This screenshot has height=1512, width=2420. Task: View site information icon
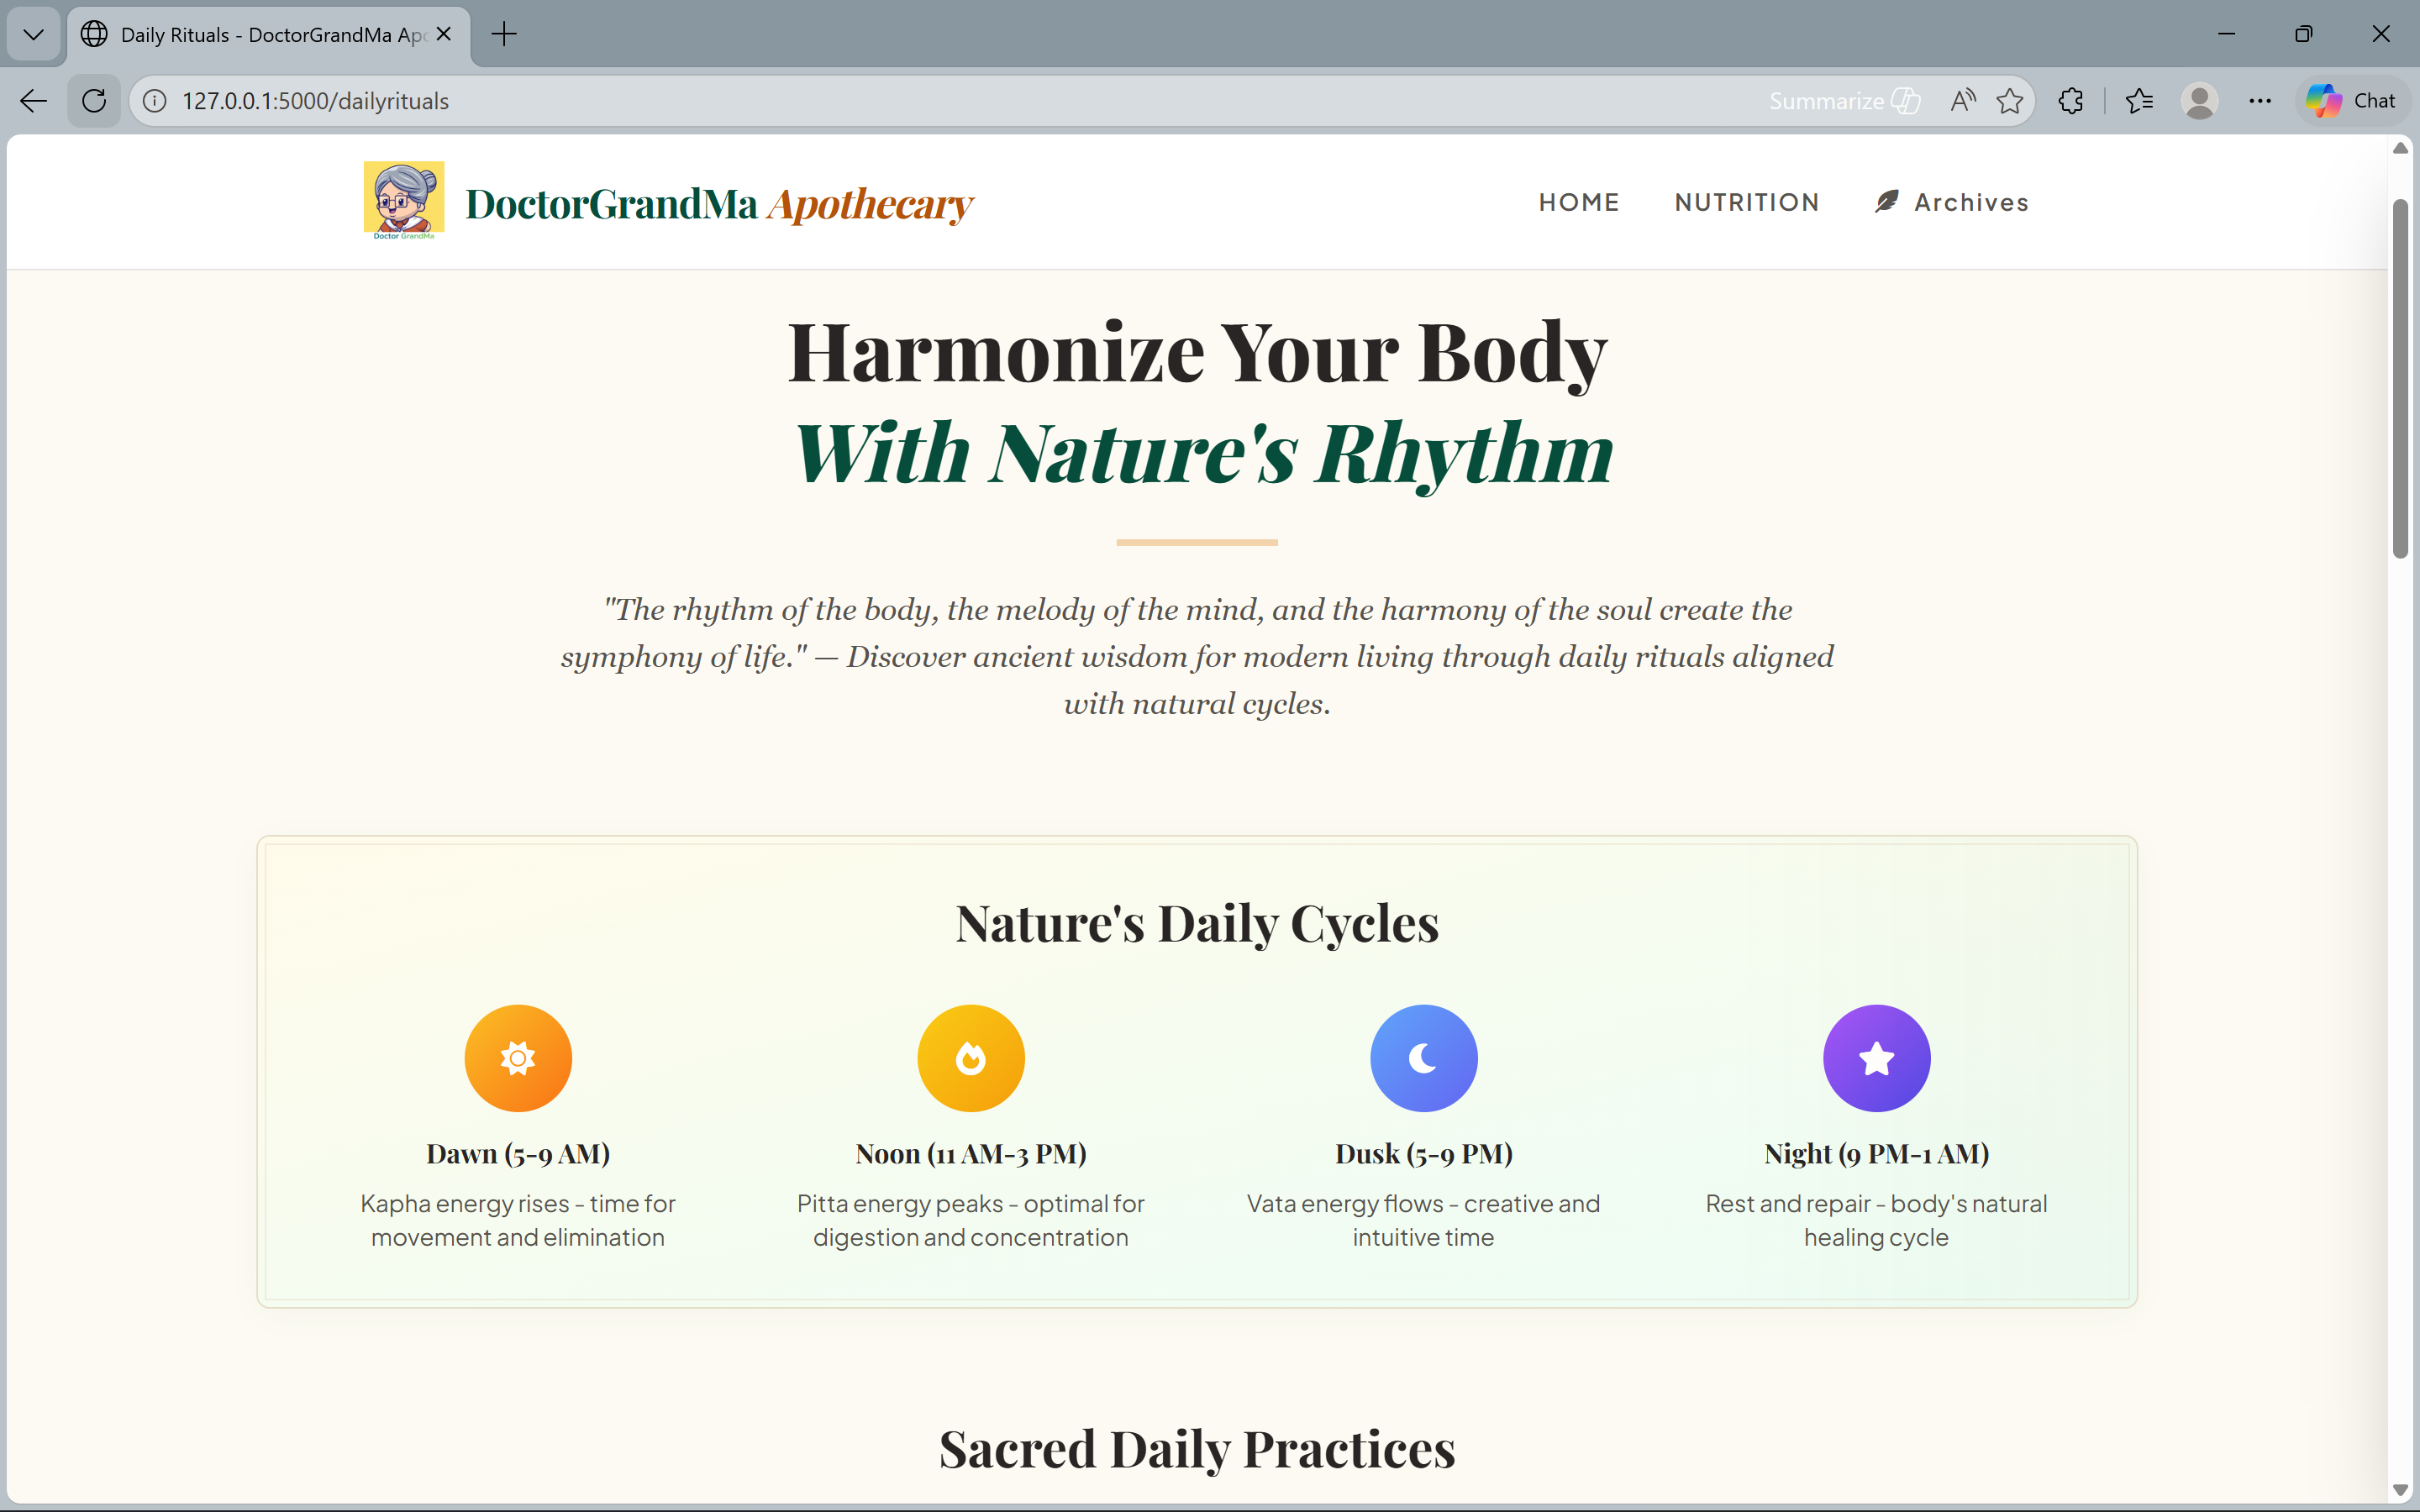[155, 101]
